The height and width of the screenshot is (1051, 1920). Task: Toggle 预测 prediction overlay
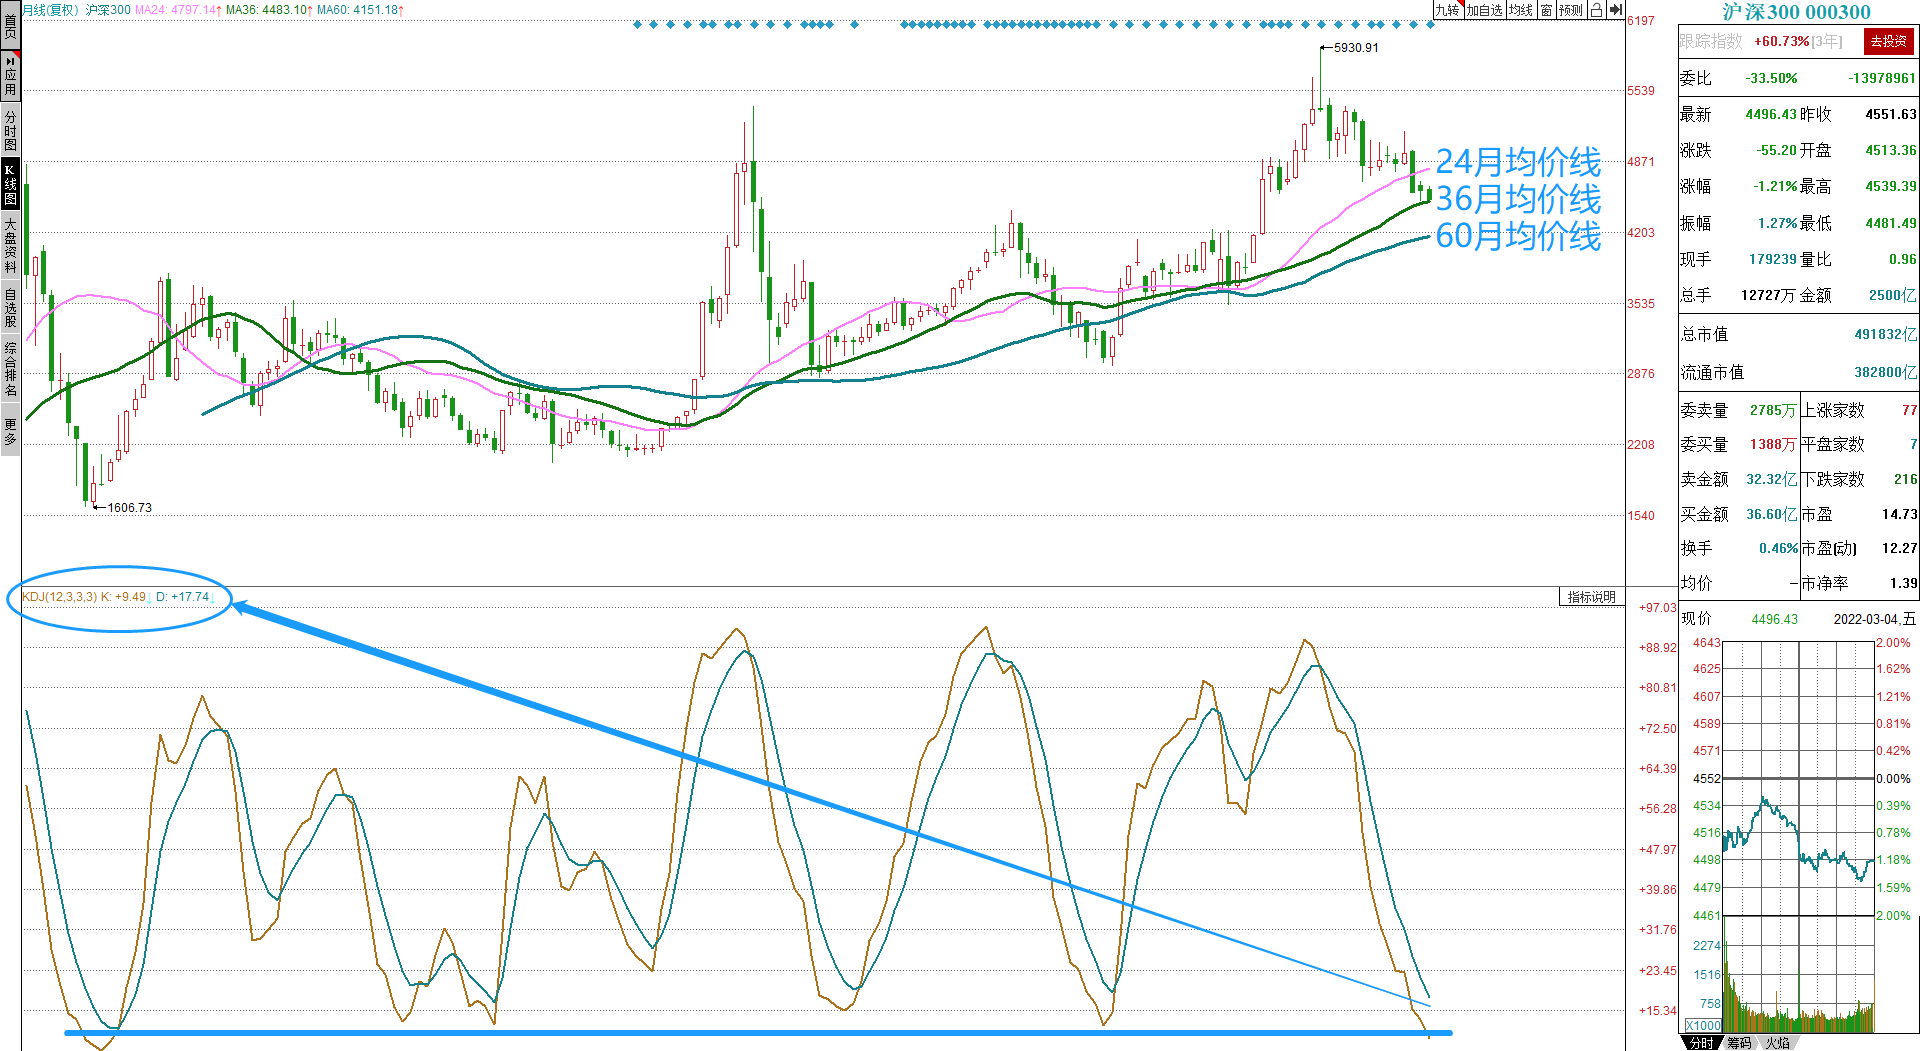(1571, 10)
